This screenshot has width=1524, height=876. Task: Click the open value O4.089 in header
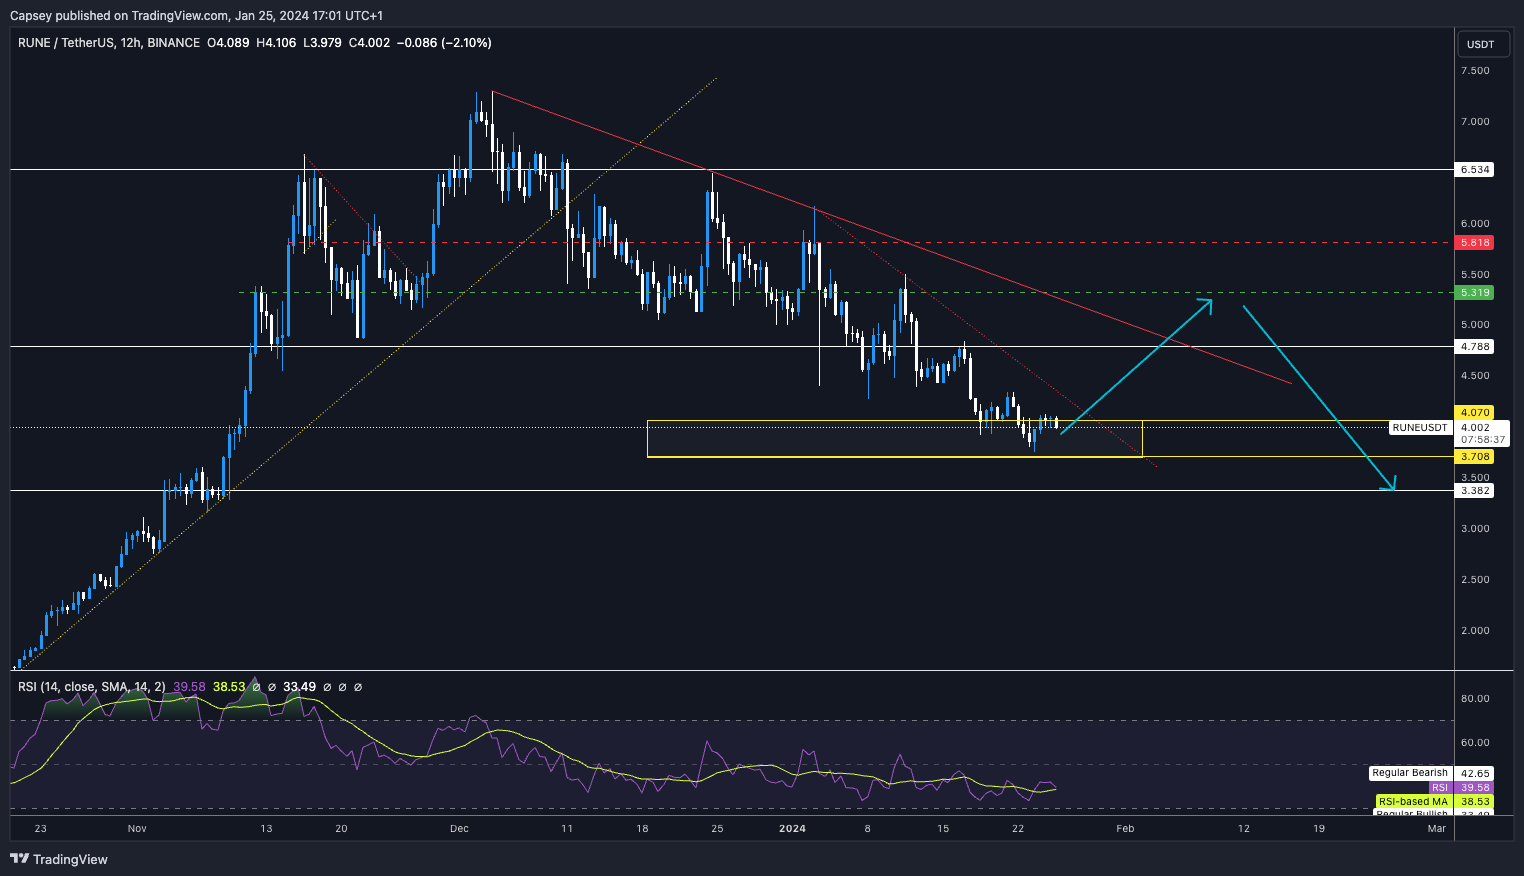pos(228,43)
